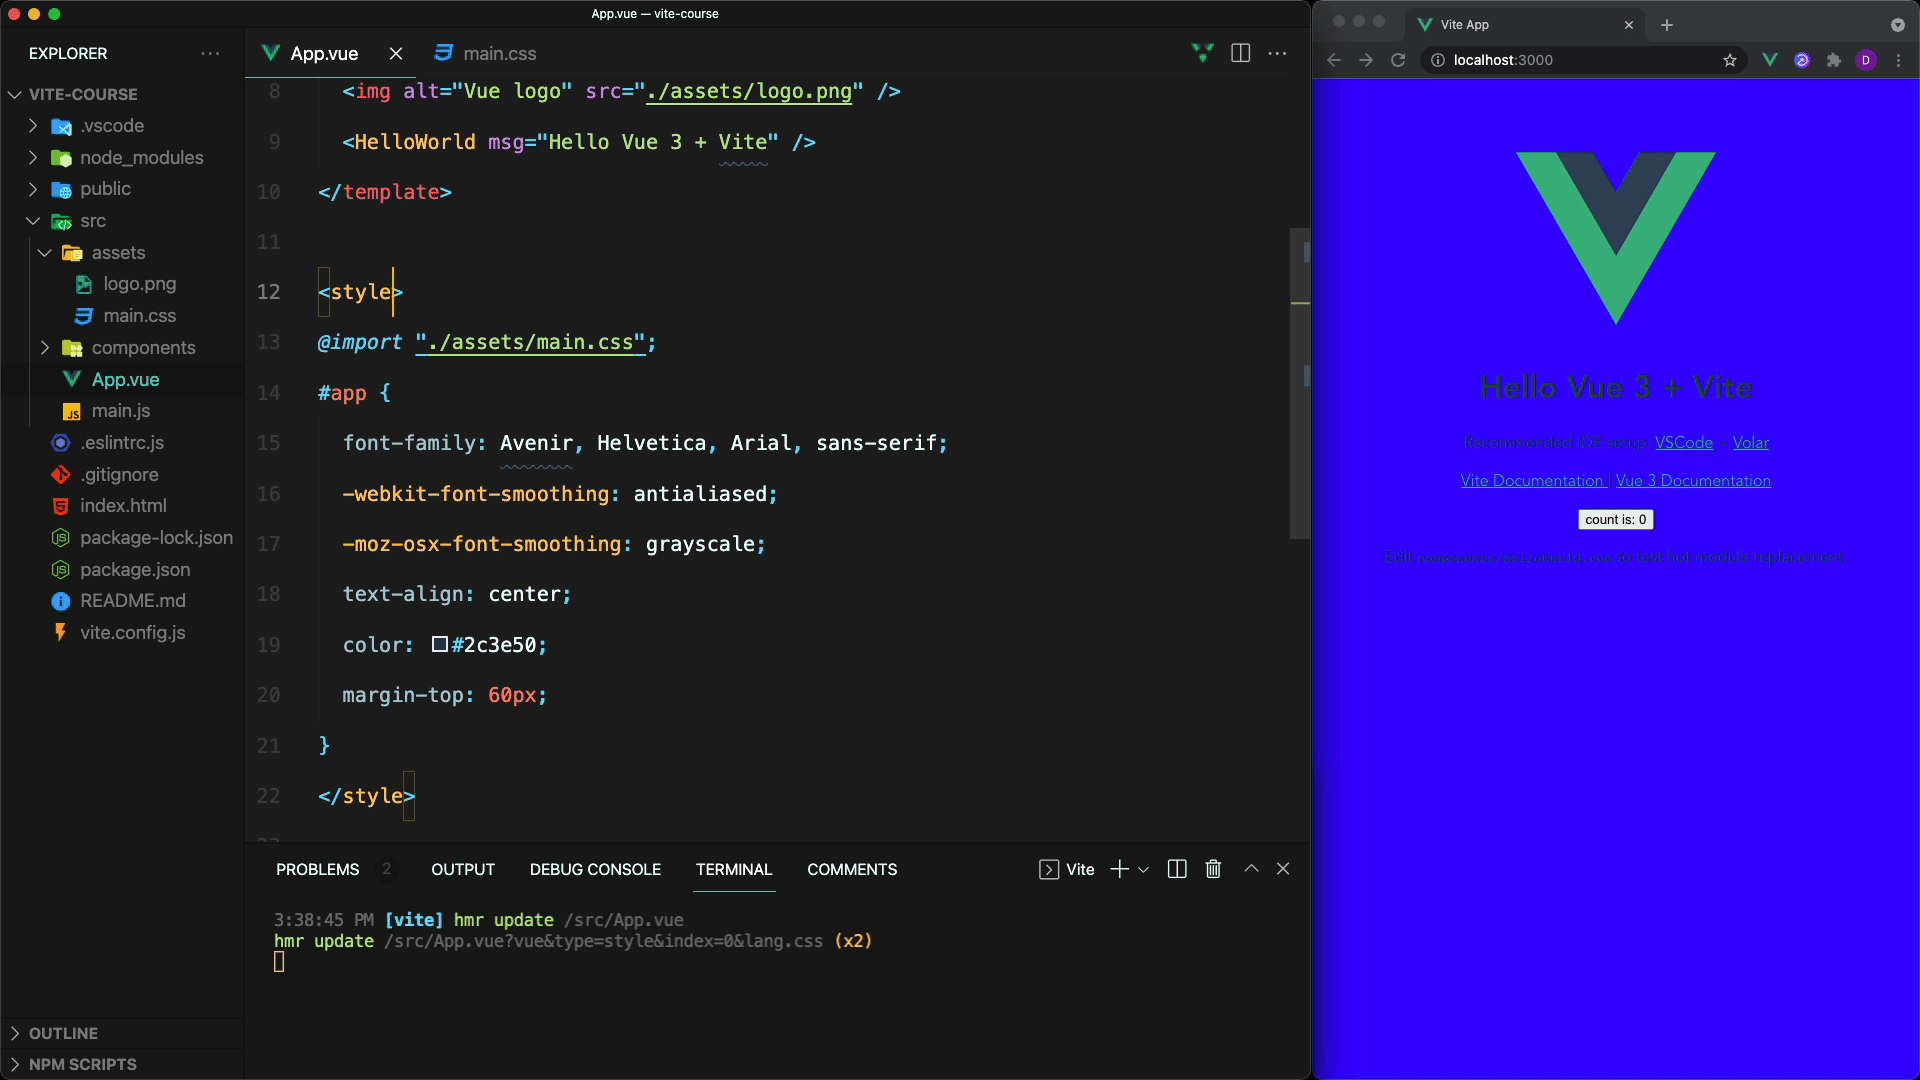The image size is (1920, 1080).
Task: Open main.css file in explorer tree
Action: (x=139, y=316)
